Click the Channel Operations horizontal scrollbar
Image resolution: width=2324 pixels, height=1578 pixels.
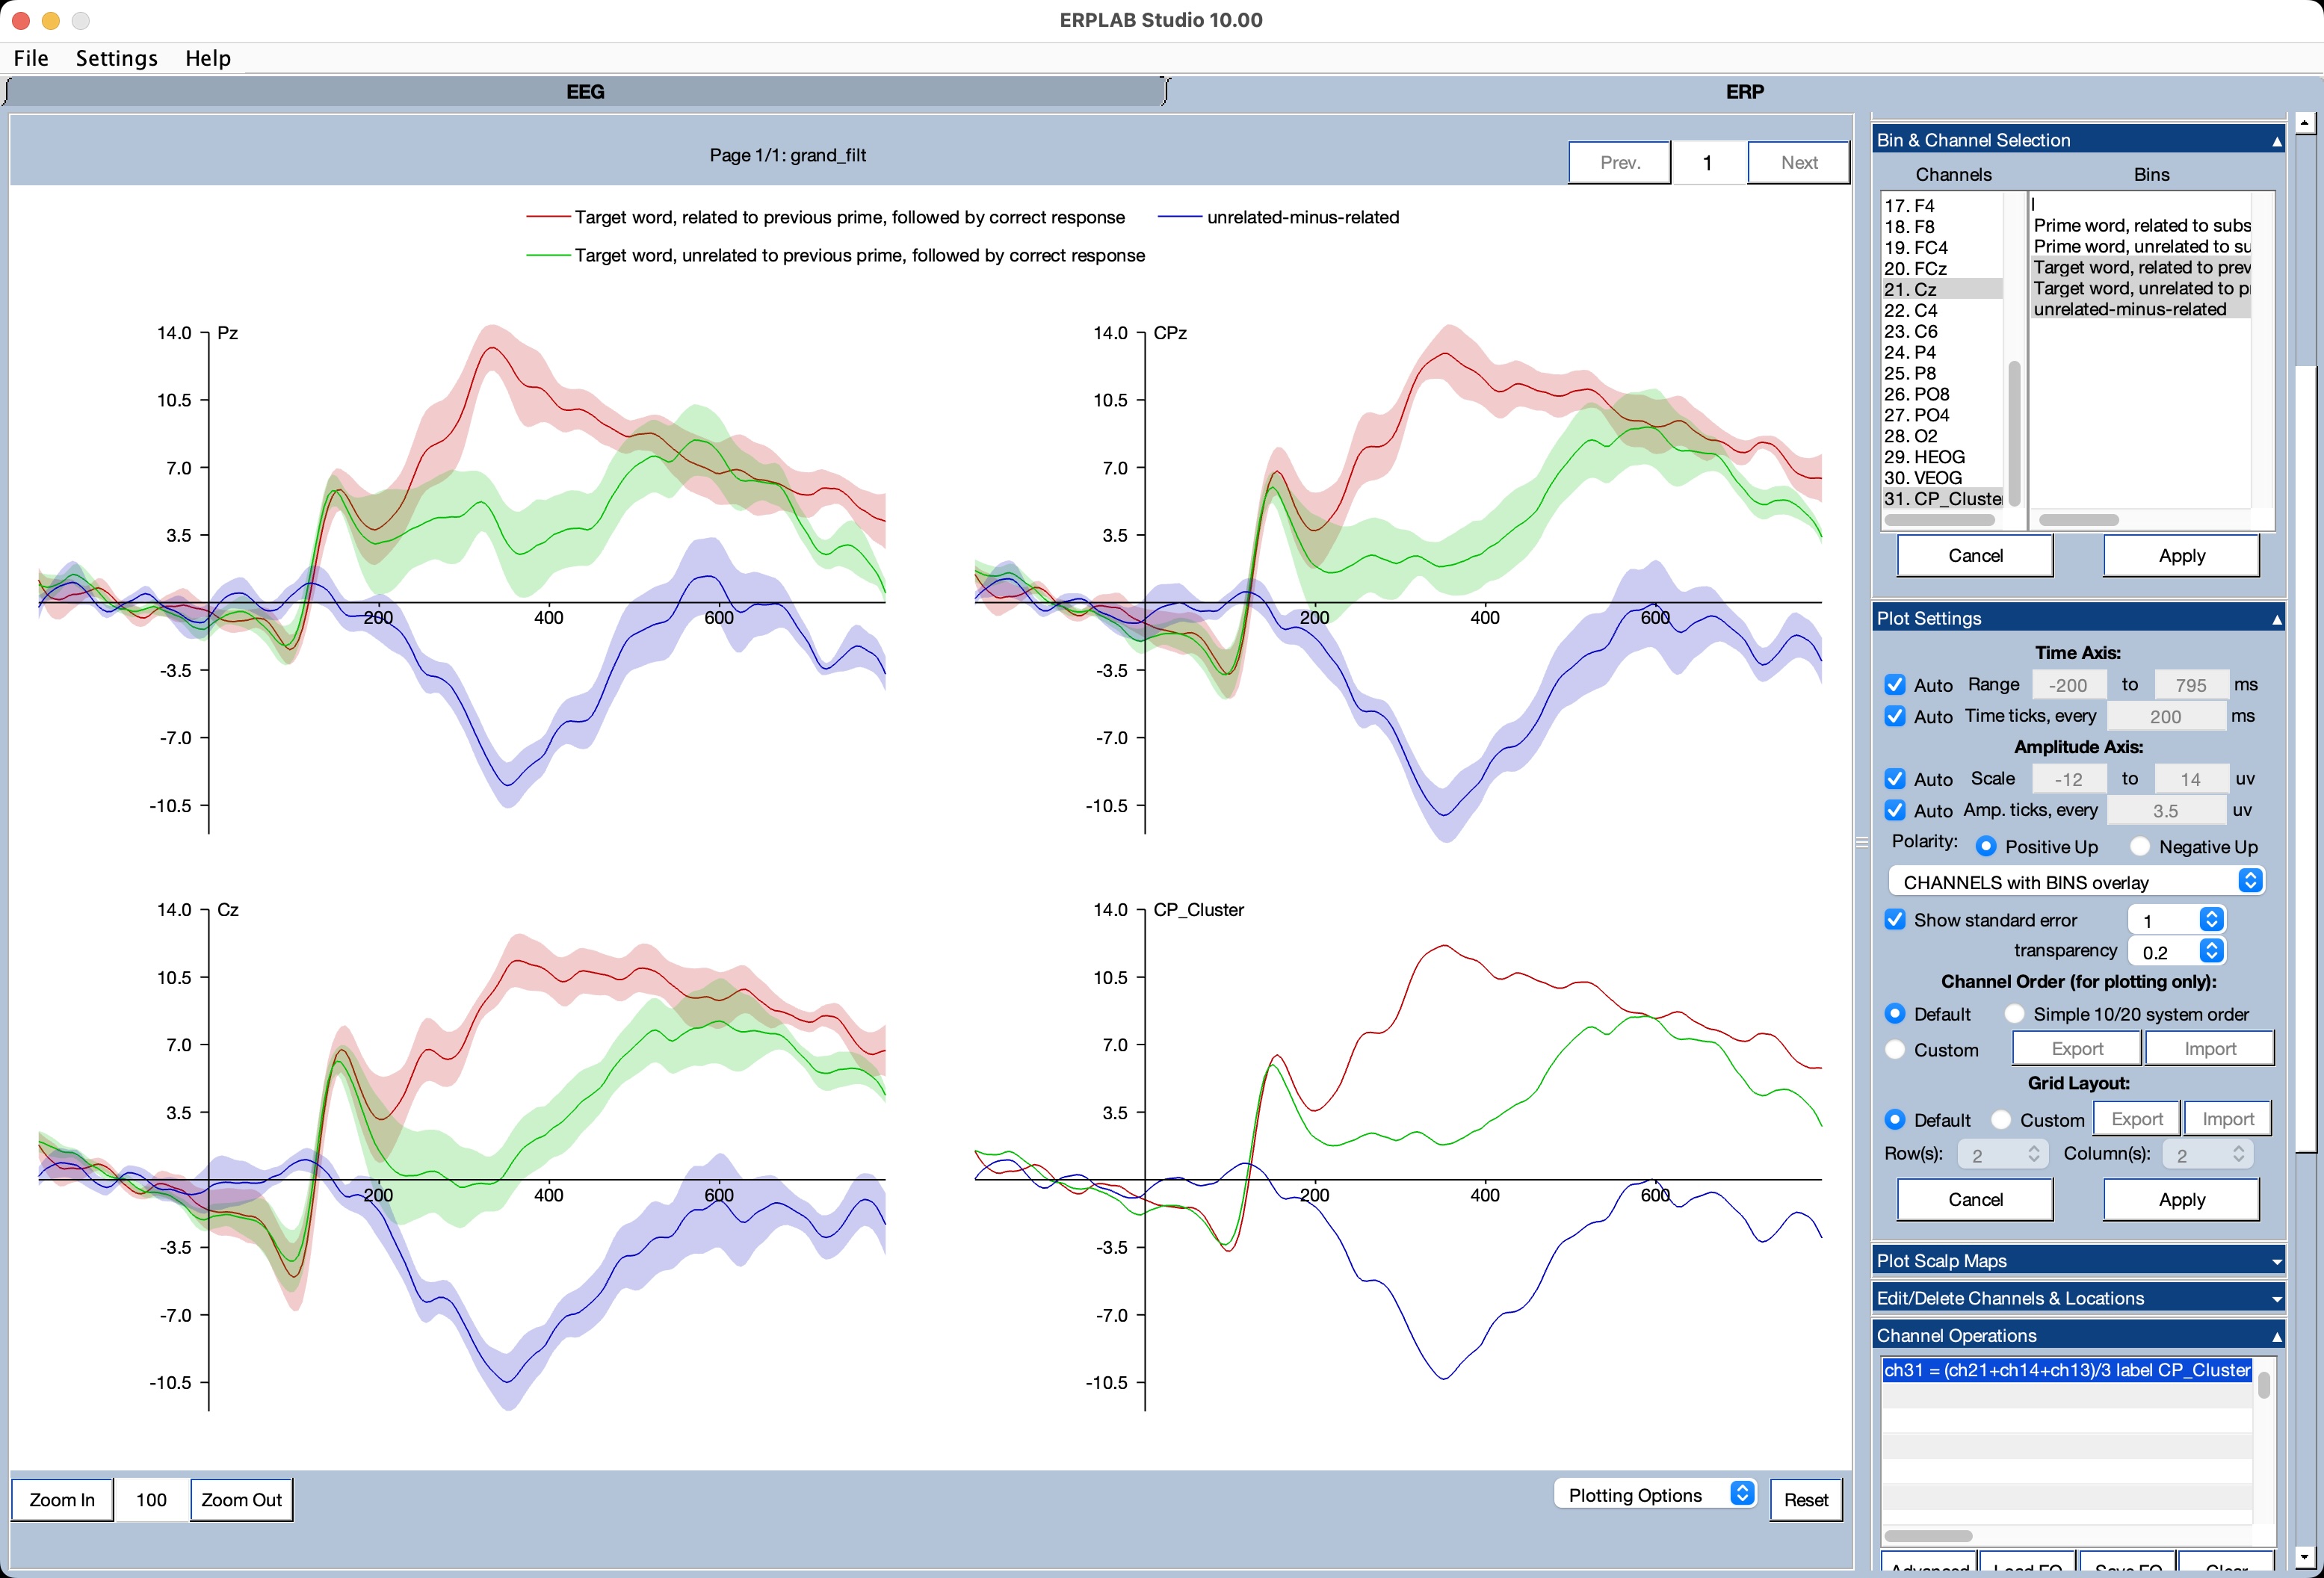(x=1927, y=1536)
